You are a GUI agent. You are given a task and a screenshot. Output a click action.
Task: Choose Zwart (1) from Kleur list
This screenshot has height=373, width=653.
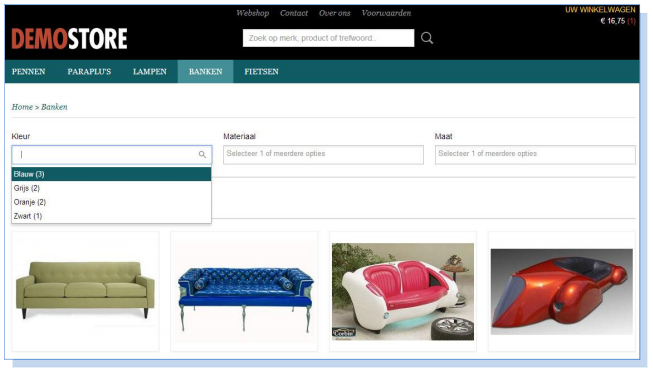[x=111, y=216]
